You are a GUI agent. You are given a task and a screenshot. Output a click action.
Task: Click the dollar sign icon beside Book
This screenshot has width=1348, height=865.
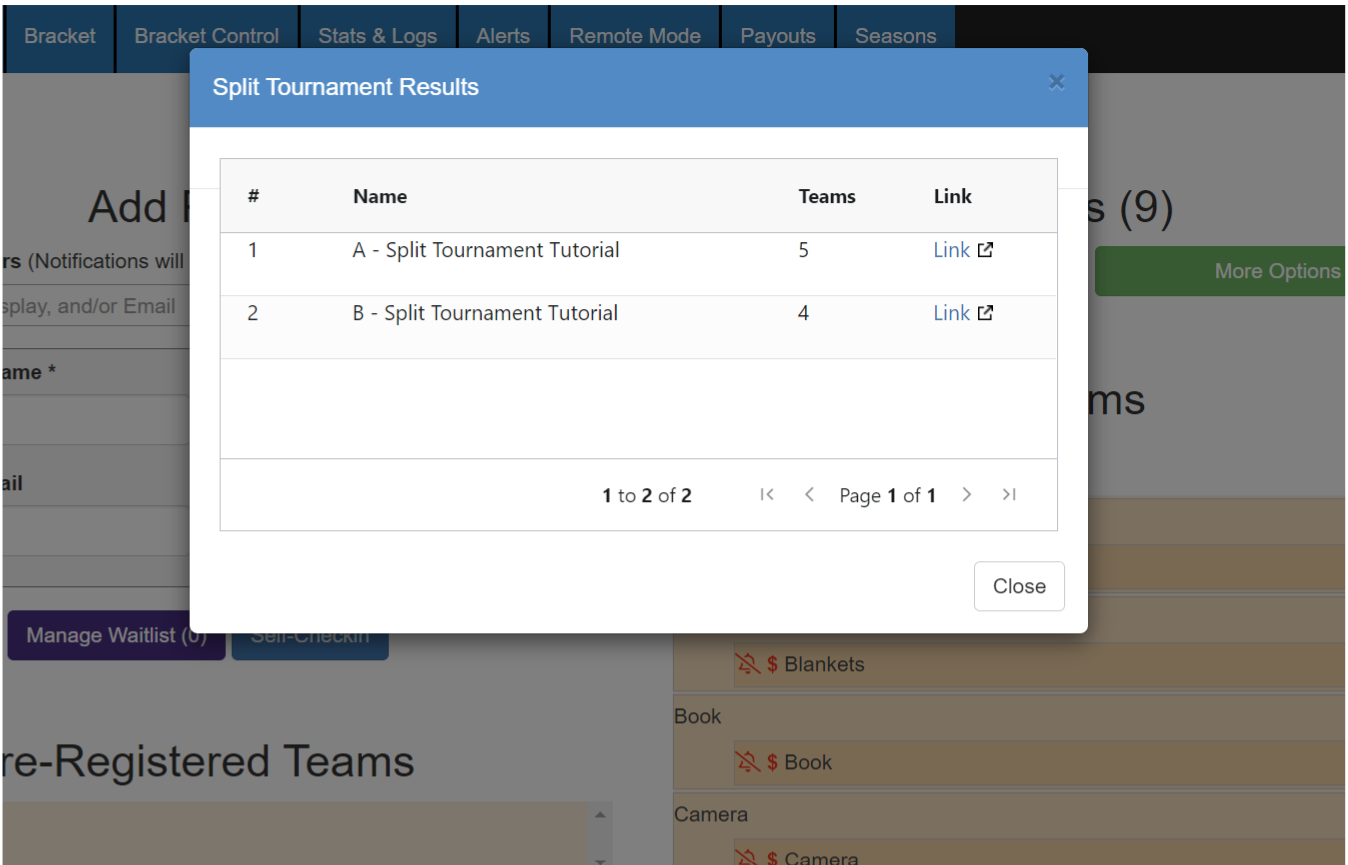coord(773,762)
